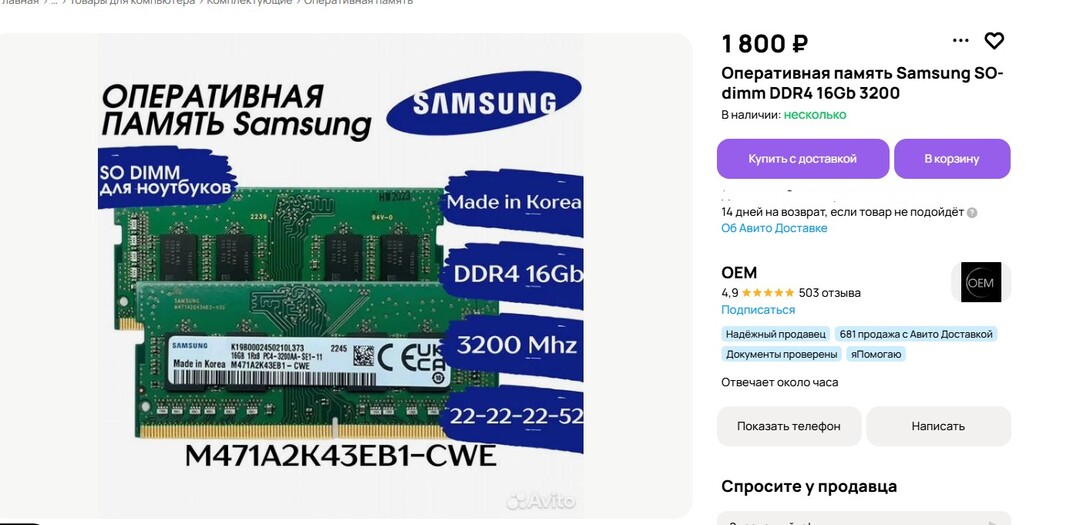Click the five-star seller rating
This screenshot has width=1090, height=525.
(x=767, y=293)
